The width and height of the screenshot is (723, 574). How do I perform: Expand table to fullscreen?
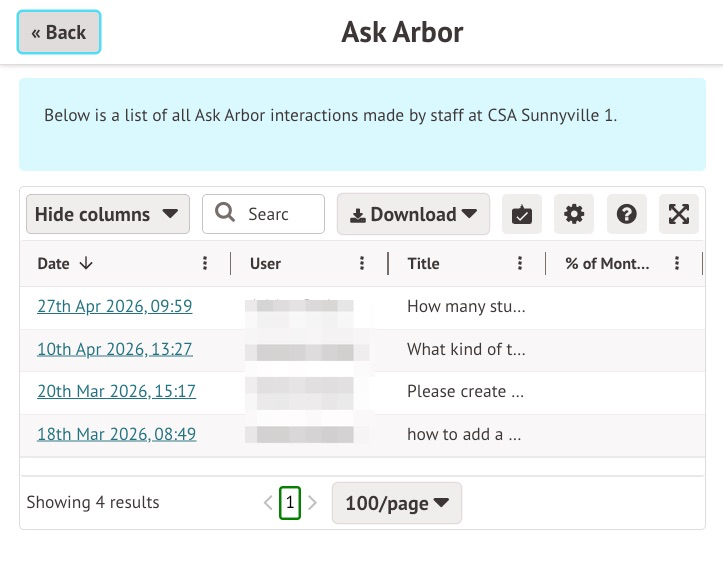pos(679,214)
